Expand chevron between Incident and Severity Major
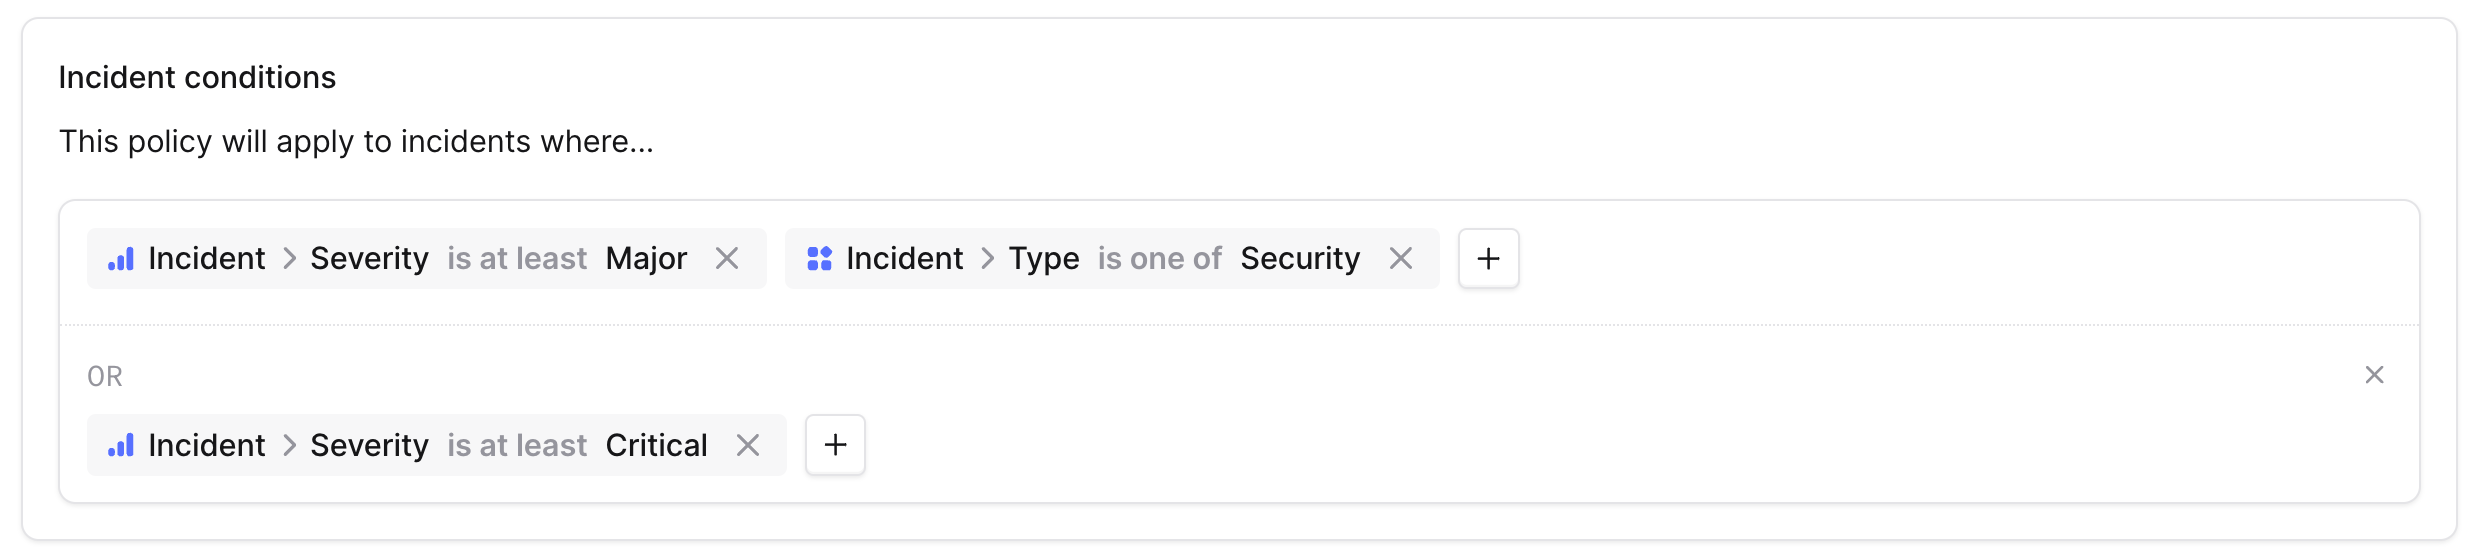The height and width of the screenshot is (558, 2478). [289, 259]
